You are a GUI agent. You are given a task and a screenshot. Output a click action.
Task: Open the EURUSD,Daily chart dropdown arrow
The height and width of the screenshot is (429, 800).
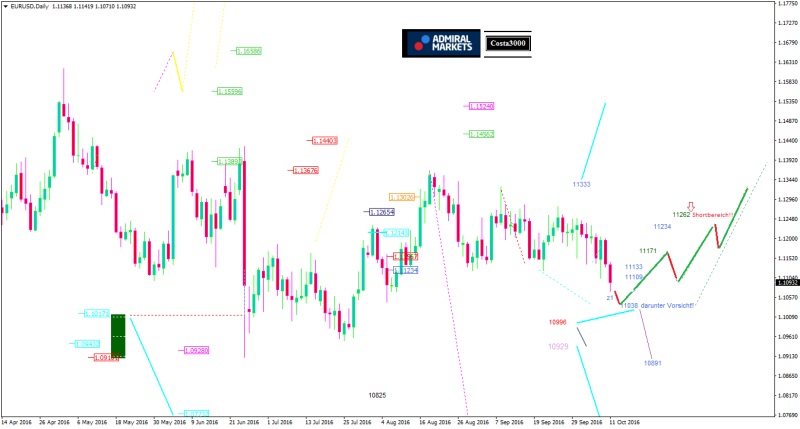[5, 6]
